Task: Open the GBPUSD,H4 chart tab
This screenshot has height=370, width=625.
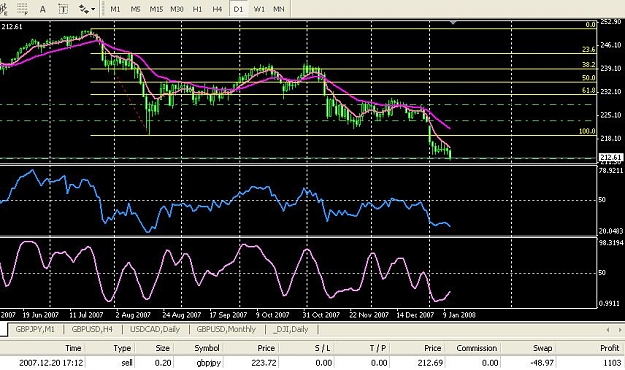Action: click(x=92, y=329)
